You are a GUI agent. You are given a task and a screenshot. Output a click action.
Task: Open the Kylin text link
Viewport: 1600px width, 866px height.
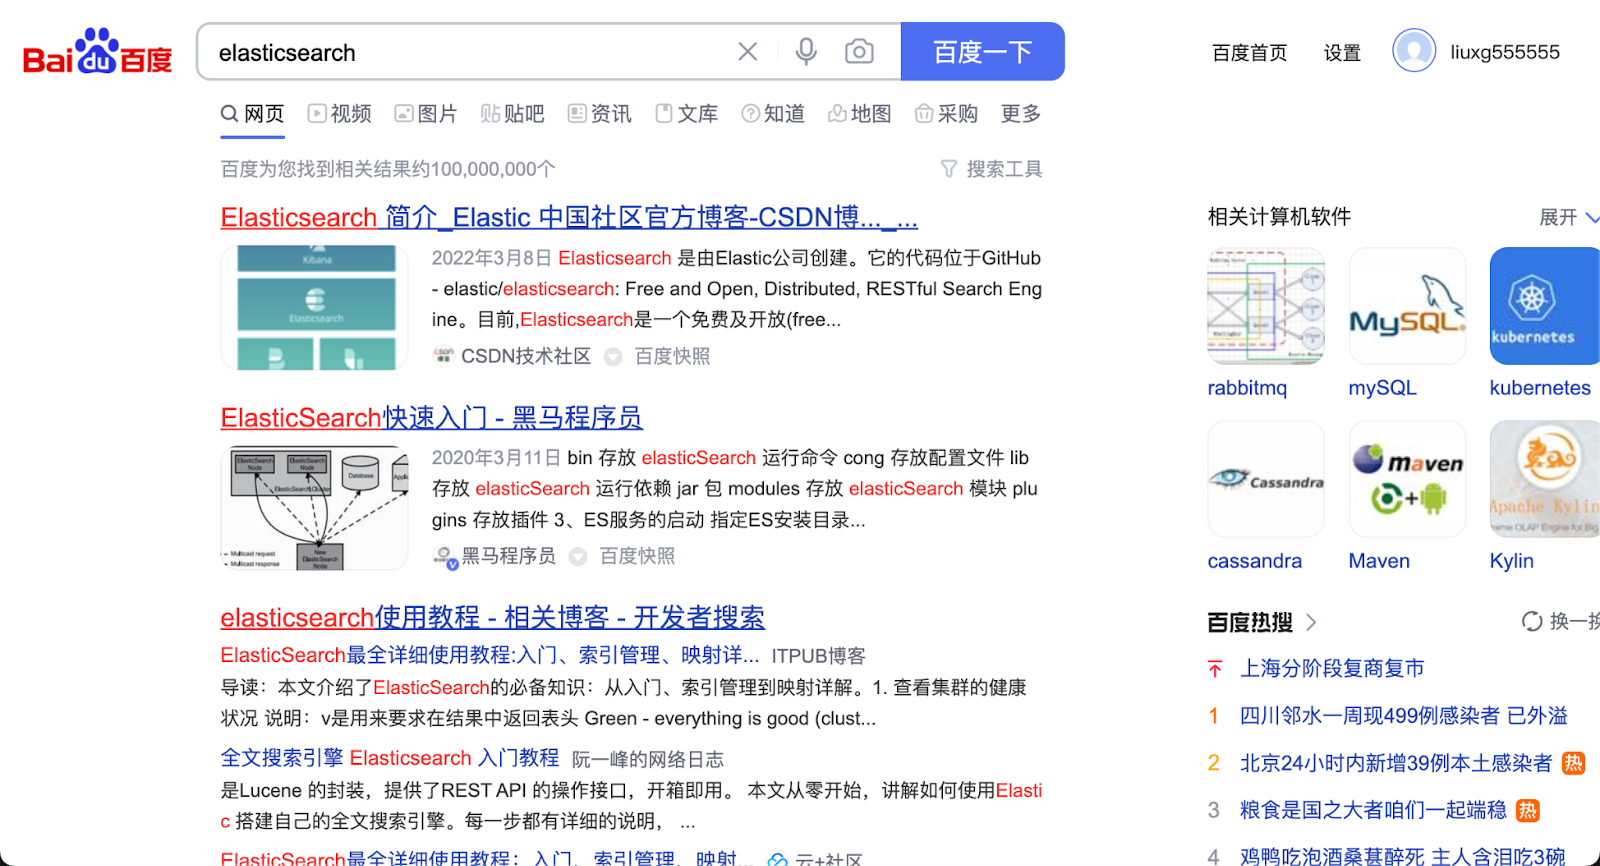tap(1511, 561)
